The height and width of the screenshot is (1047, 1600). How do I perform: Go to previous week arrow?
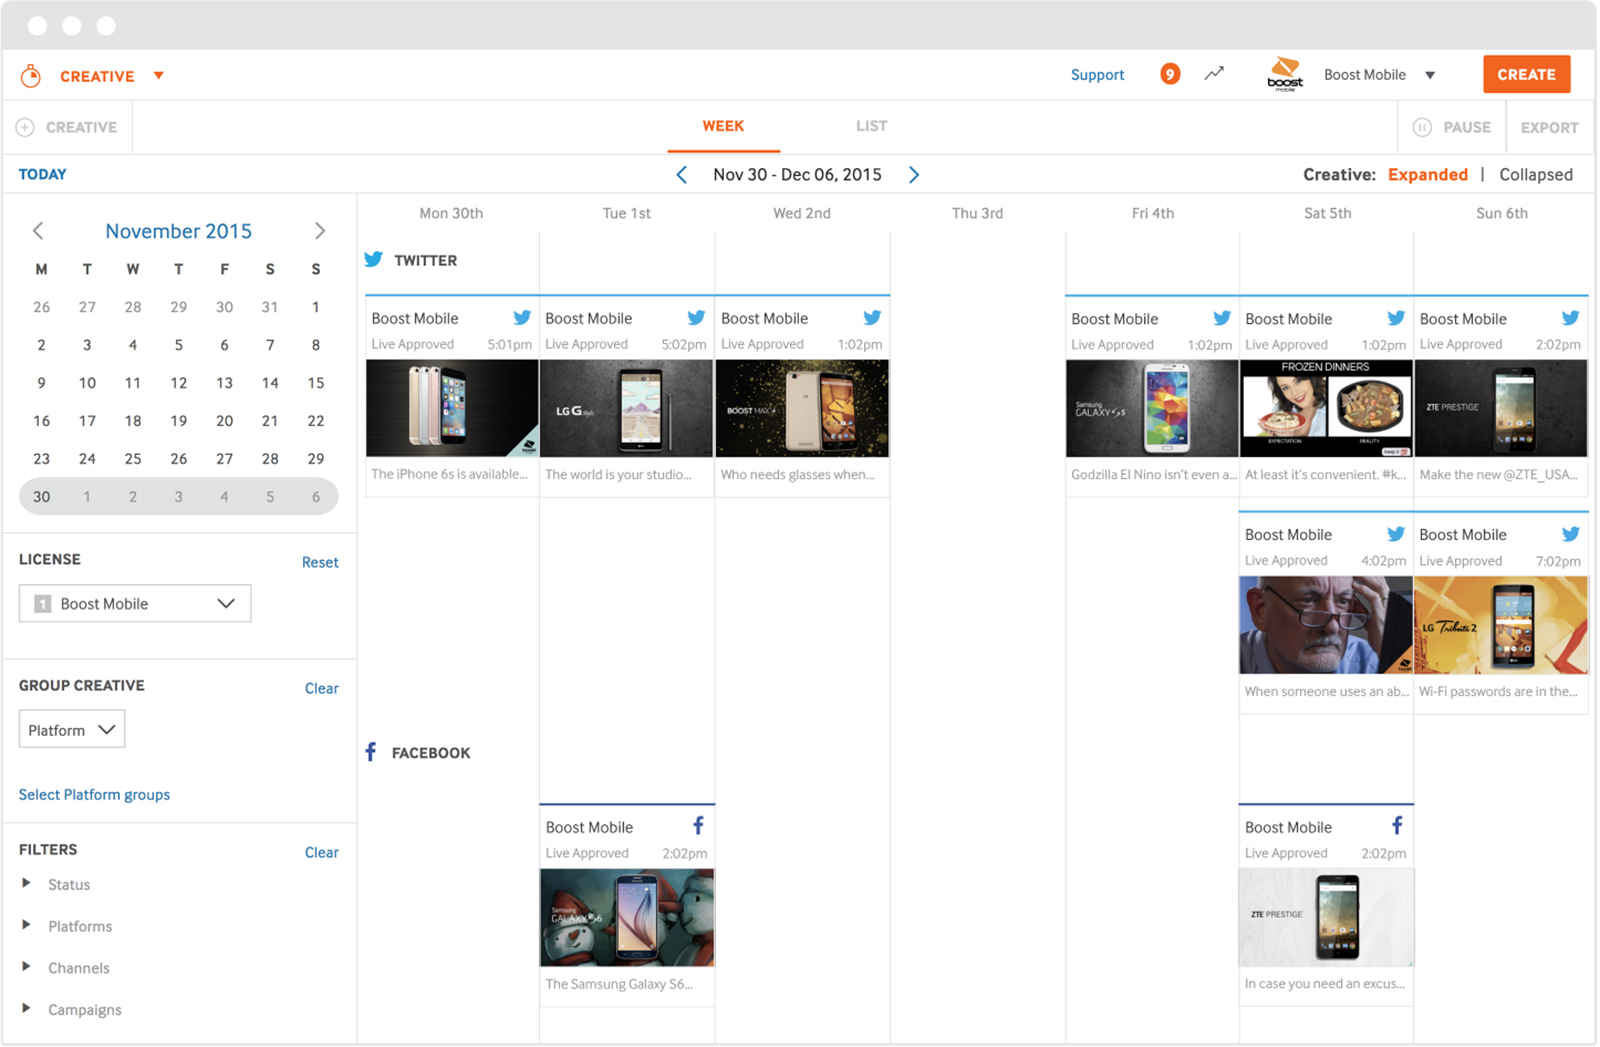coord(681,175)
